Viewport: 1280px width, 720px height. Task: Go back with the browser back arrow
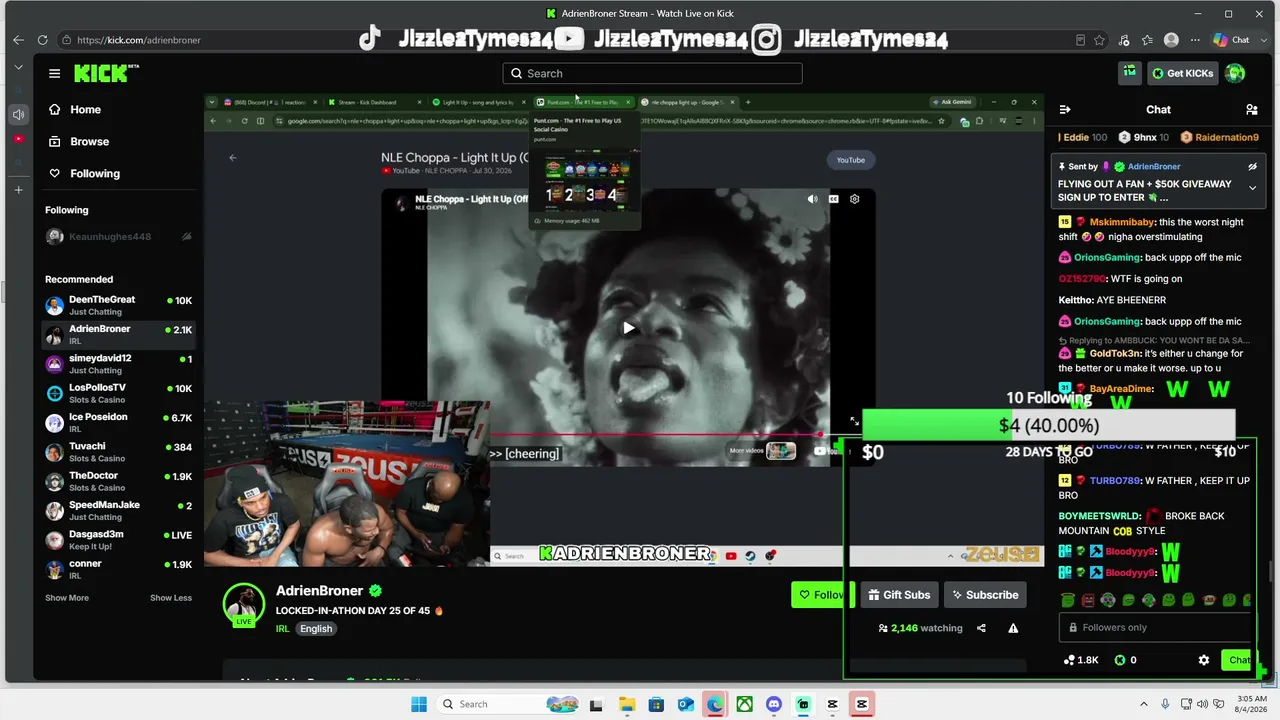click(18, 40)
